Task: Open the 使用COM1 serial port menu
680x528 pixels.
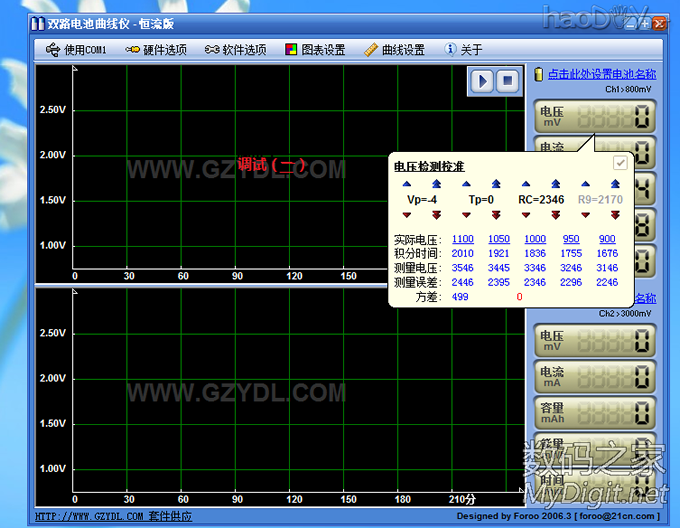Action: coord(77,49)
